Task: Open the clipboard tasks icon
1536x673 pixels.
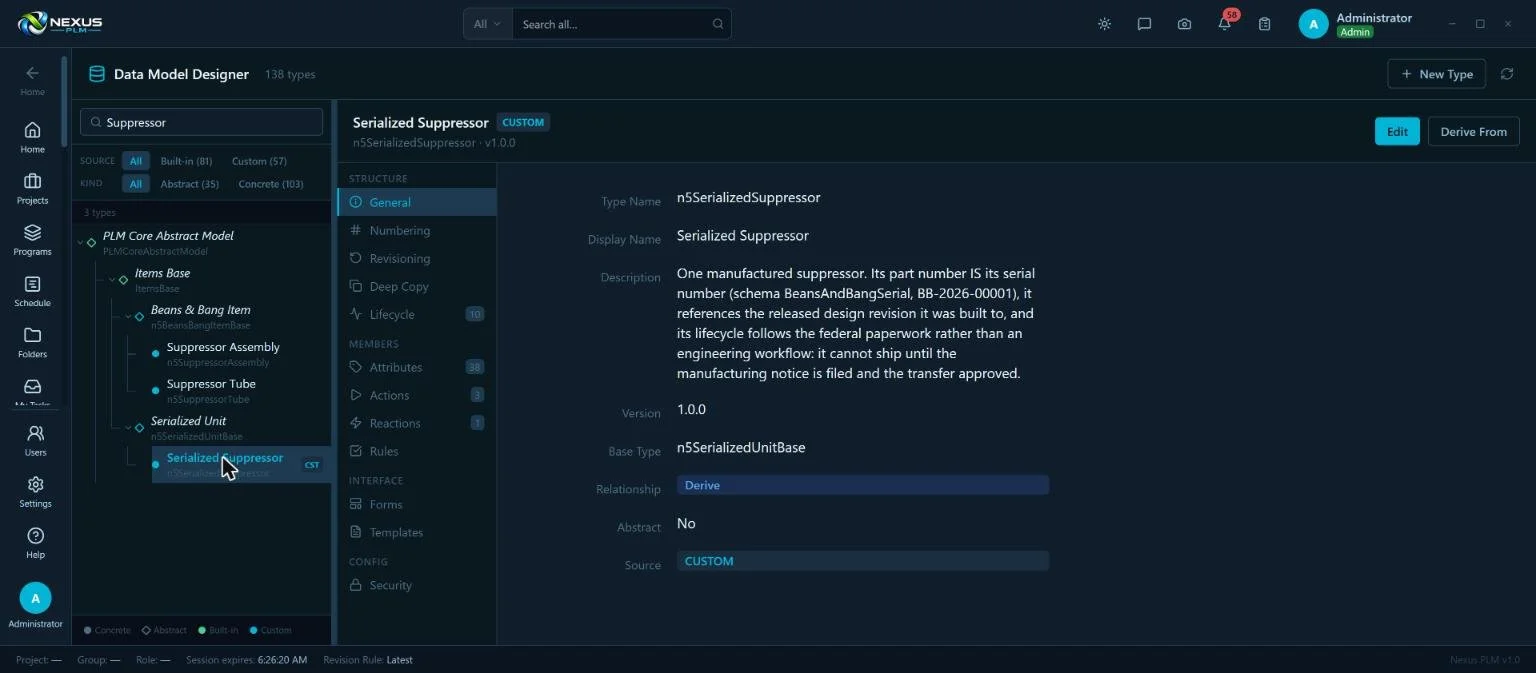Action: point(1264,24)
